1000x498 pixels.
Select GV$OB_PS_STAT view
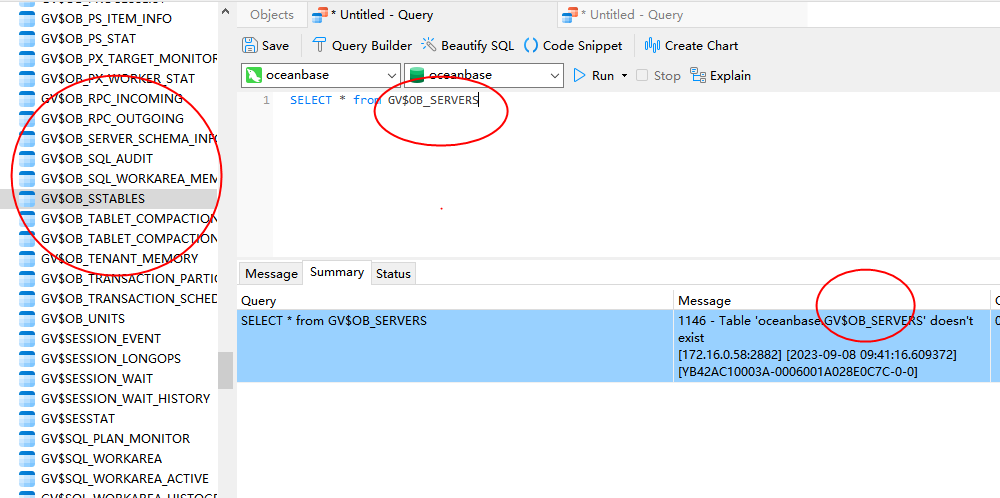tap(89, 39)
